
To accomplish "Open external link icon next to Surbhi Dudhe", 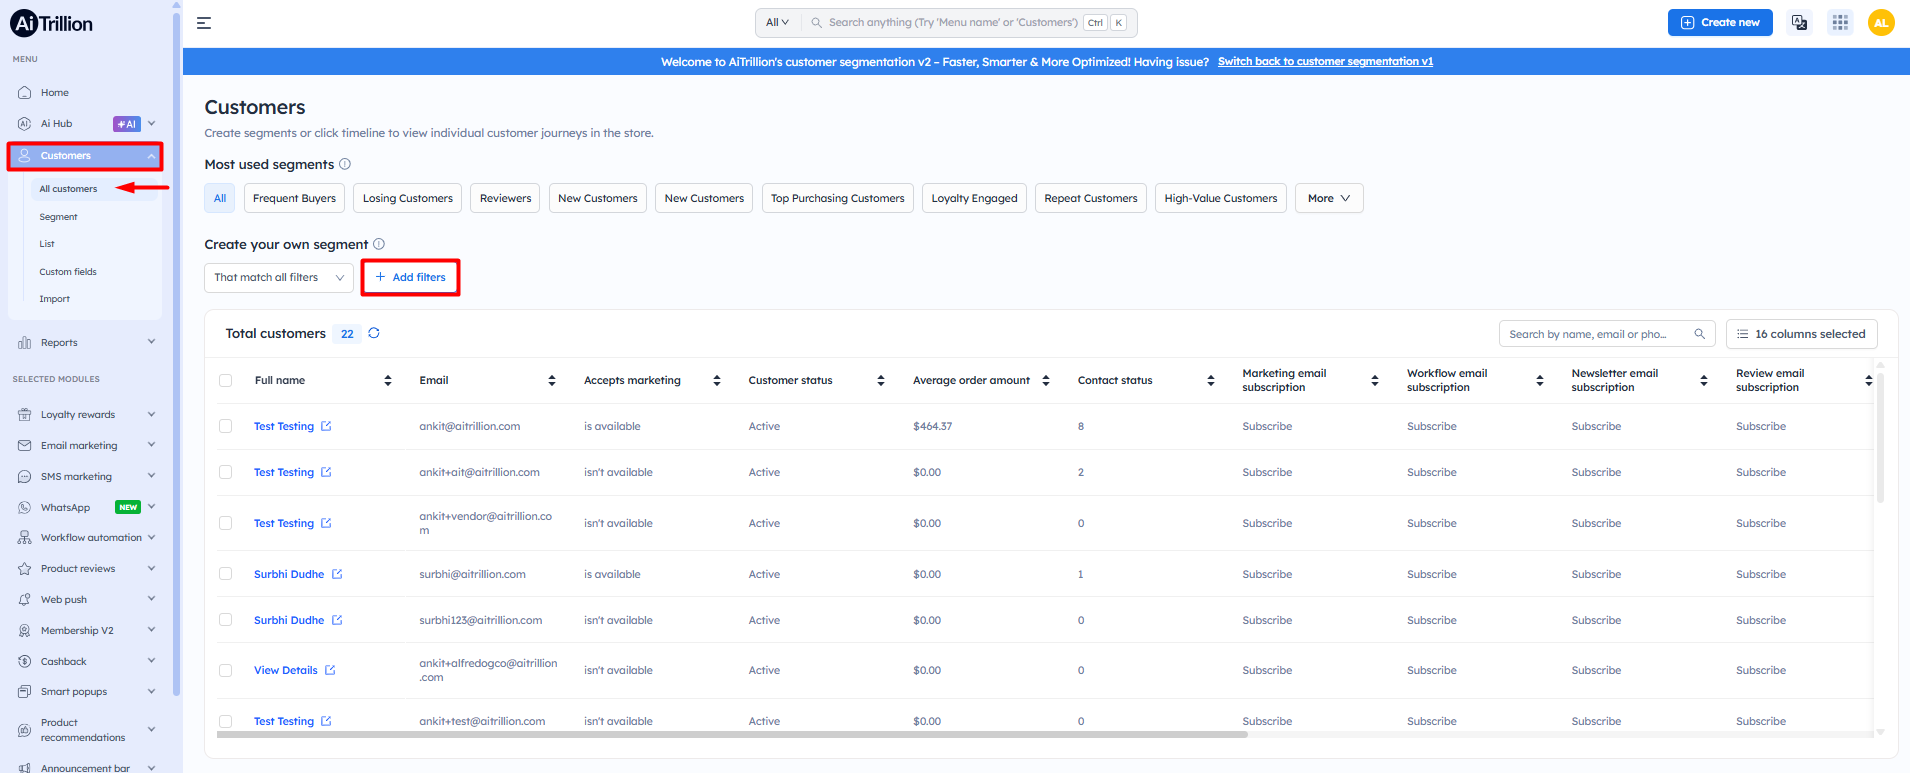I will tap(337, 574).
